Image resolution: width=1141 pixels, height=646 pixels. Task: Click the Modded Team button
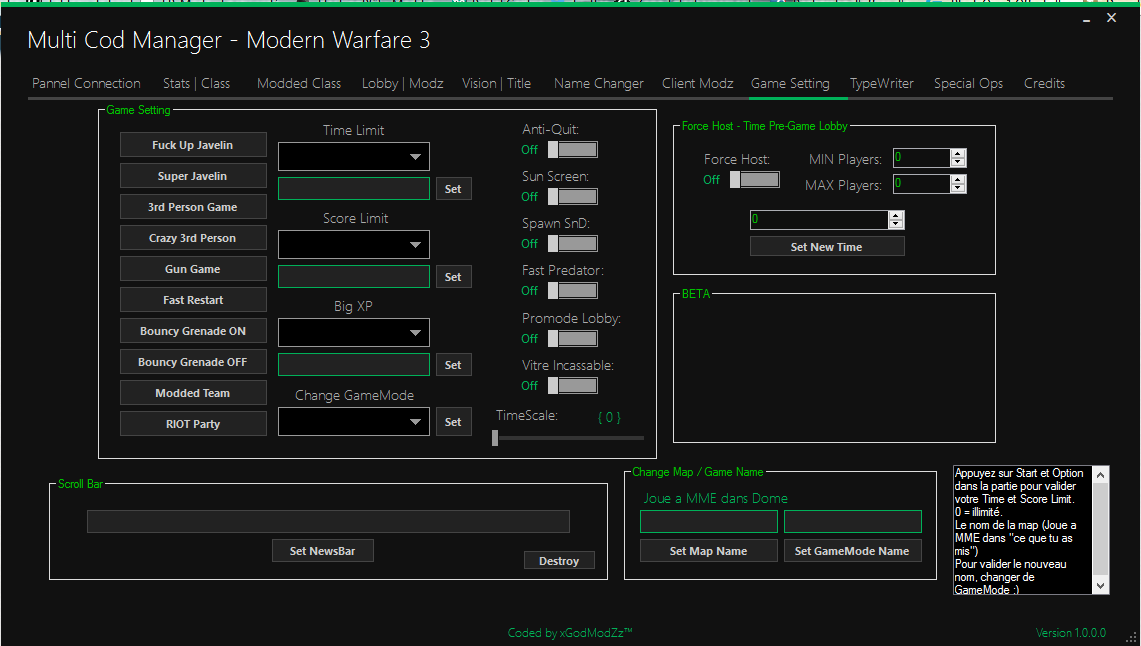[x=193, y=393]
